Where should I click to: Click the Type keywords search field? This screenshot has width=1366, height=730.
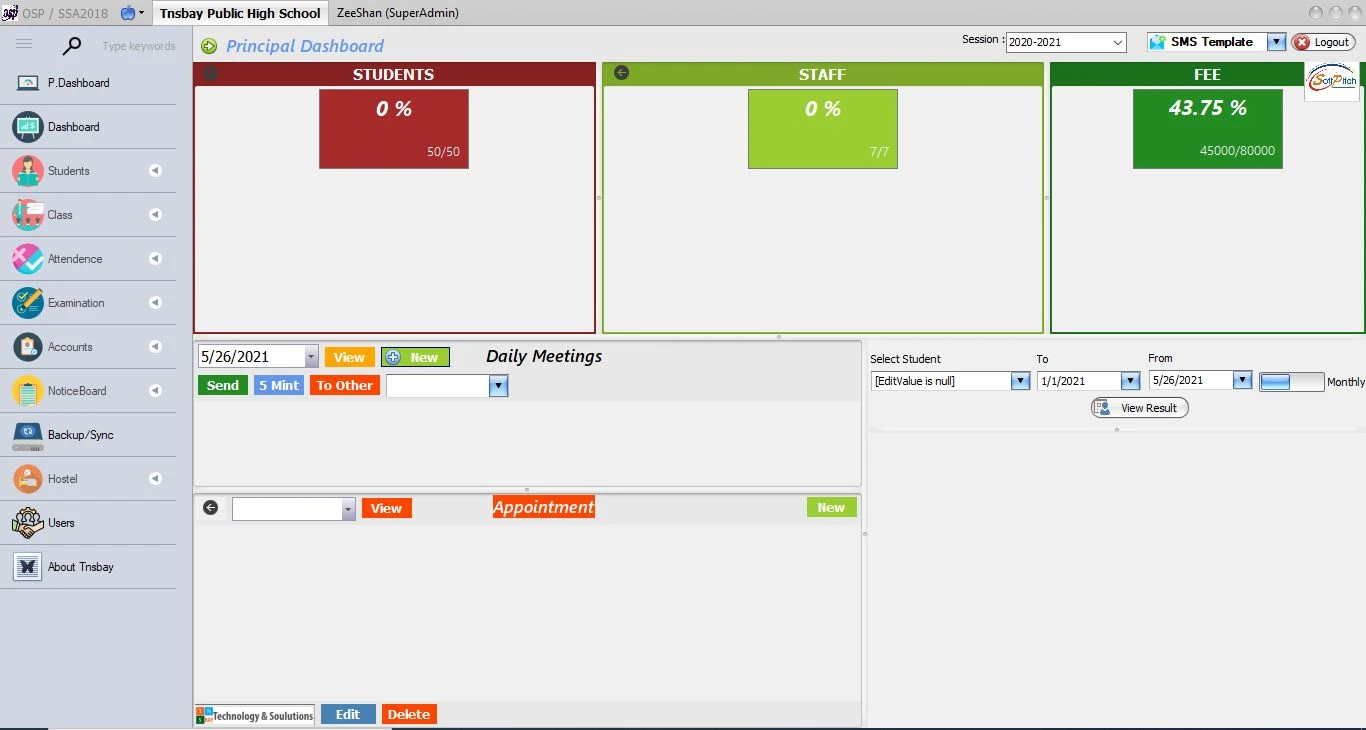138,46
